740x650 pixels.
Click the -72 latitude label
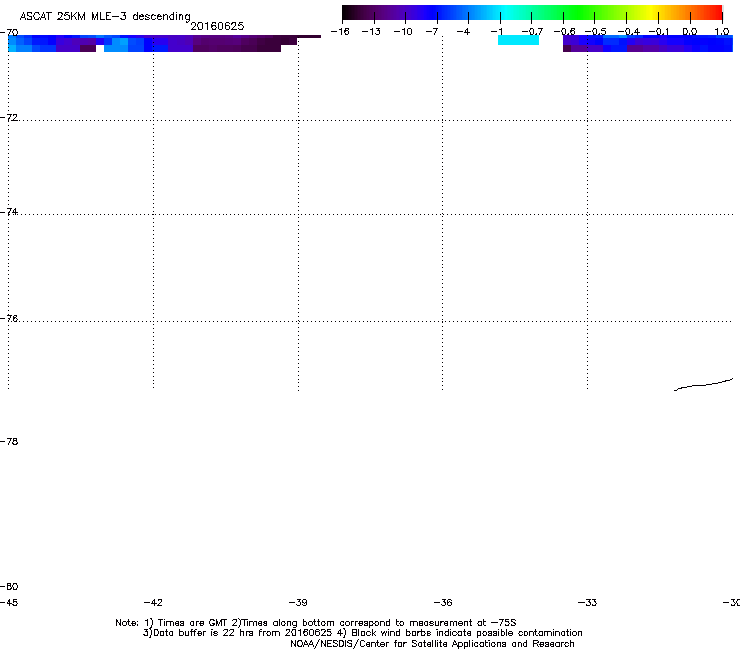(9, 117)
